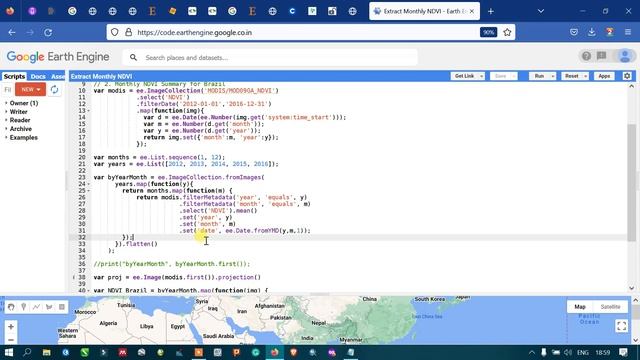The width and height of the screenshot is (640, 360).
Task: Reload the Earth Engine page
Action: click(x=48, y=32)
